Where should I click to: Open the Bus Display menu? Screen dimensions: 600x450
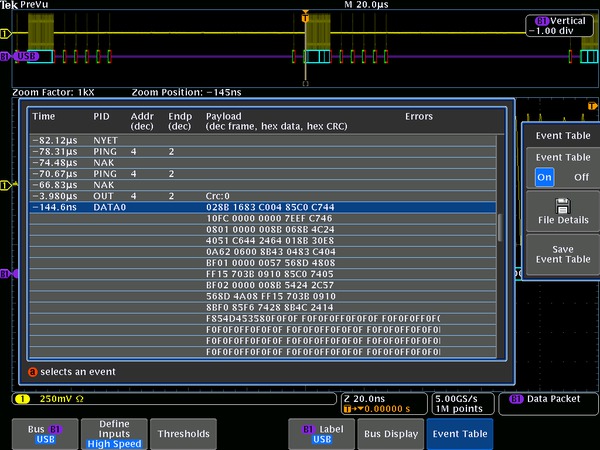point(390,433)
